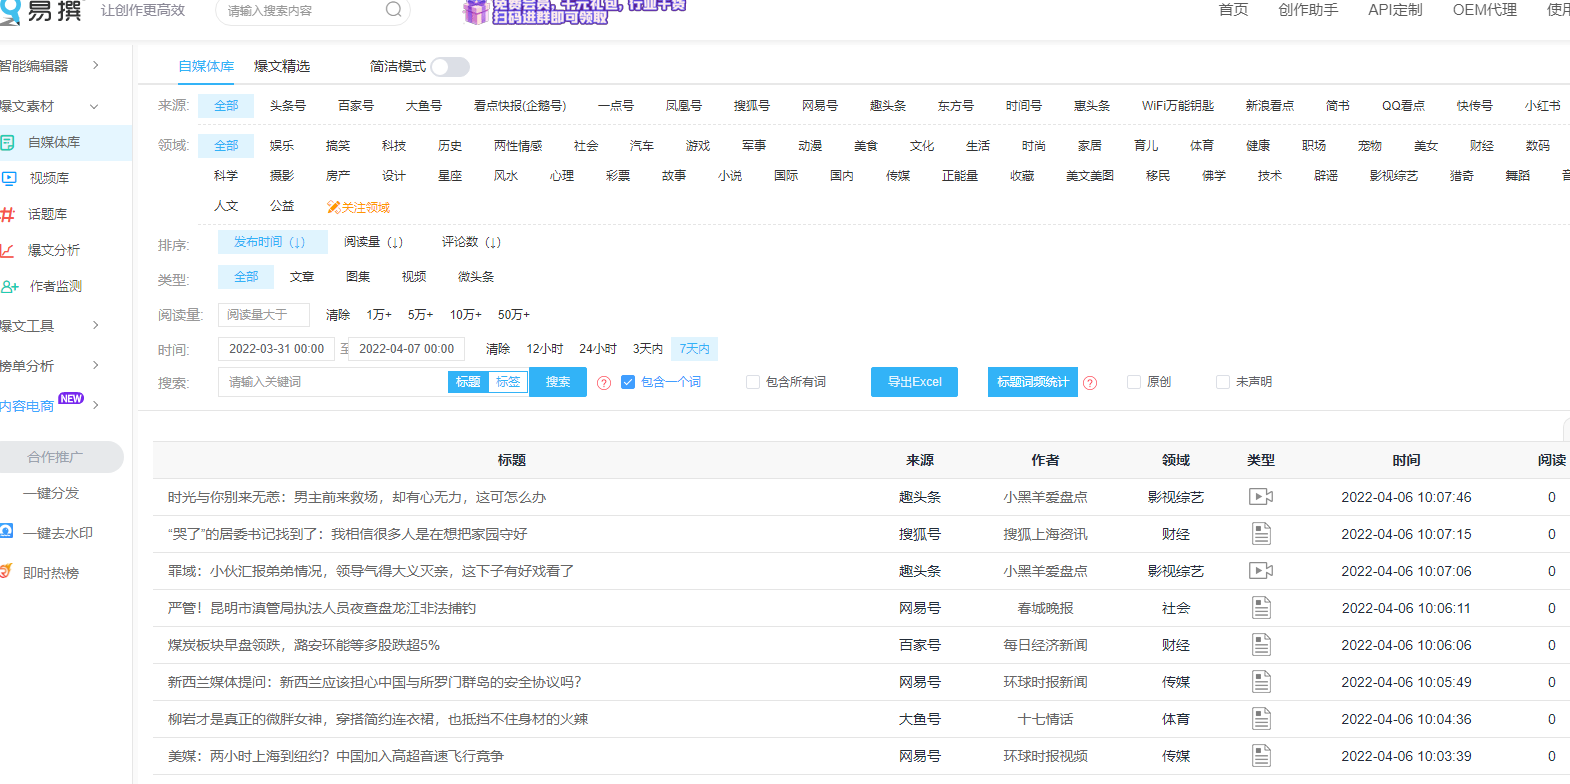Uncheck 包含一个词 checkbox
Viewport: 1570px width, 784px height.
(628, 382)
